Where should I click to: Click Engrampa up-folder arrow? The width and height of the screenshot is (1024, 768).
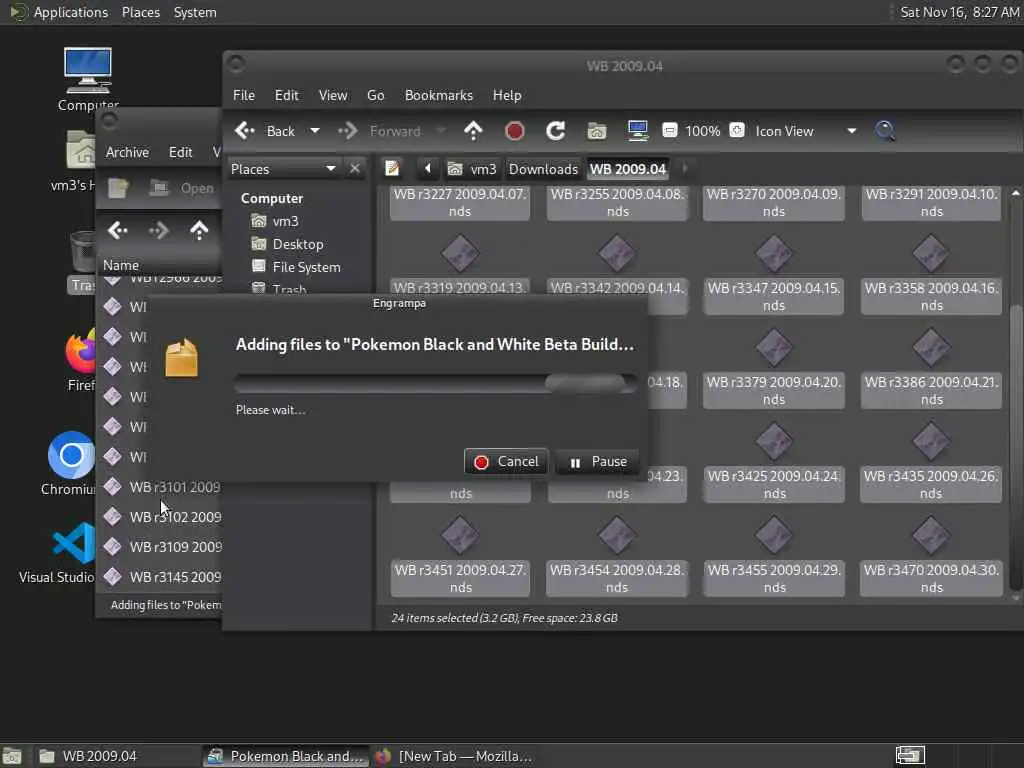199,231
